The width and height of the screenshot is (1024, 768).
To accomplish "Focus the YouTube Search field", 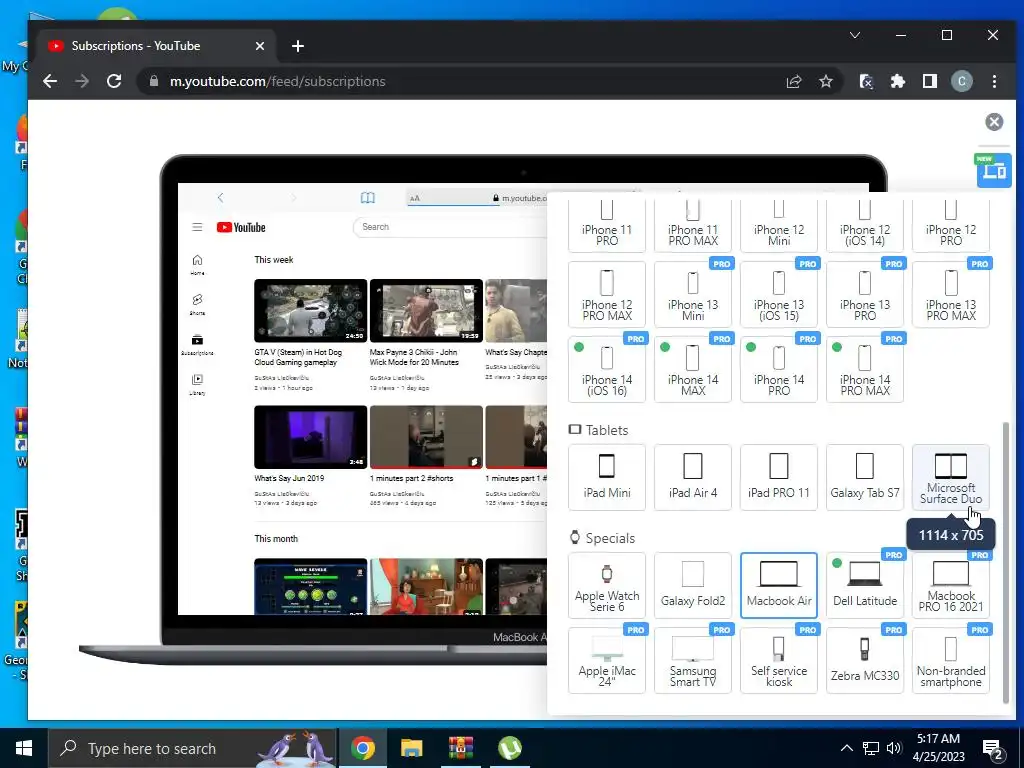I will pos(451,227).
